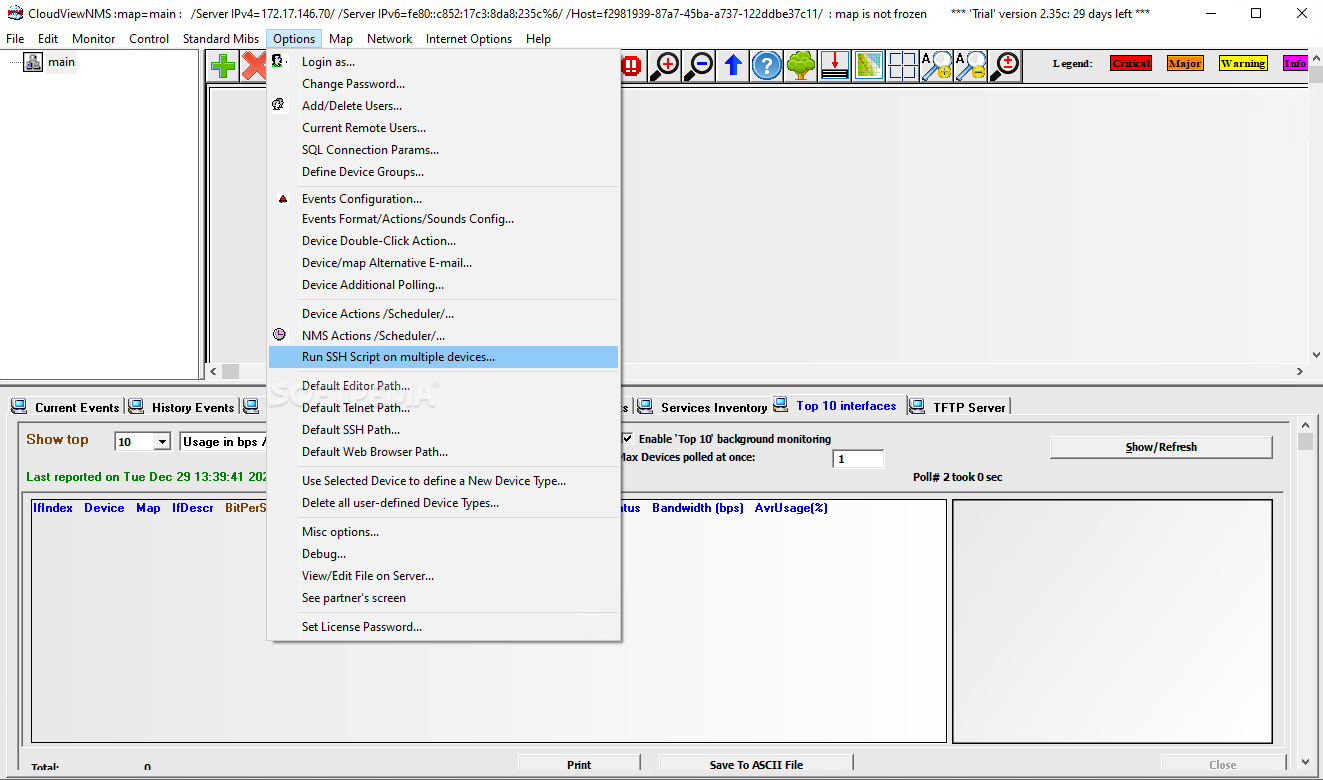Viewport: 1323px width, 780px height.
Task: Select Run SSH Script on multiple devices
Action: [444, 357]
